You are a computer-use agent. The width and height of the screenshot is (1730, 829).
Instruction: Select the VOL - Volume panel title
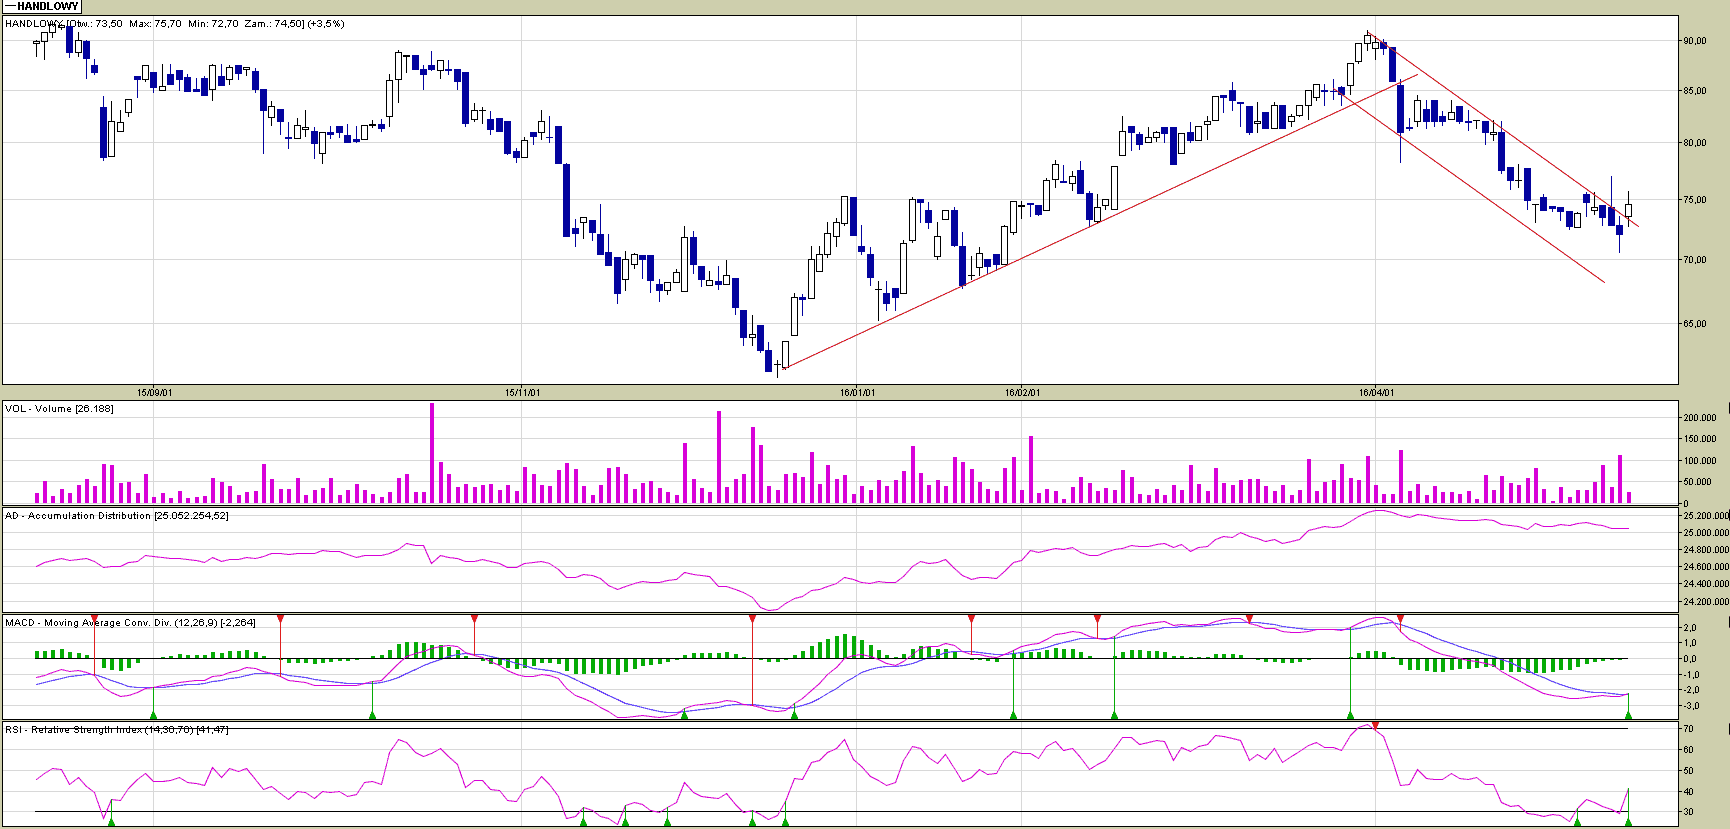(x=59, y=409)
